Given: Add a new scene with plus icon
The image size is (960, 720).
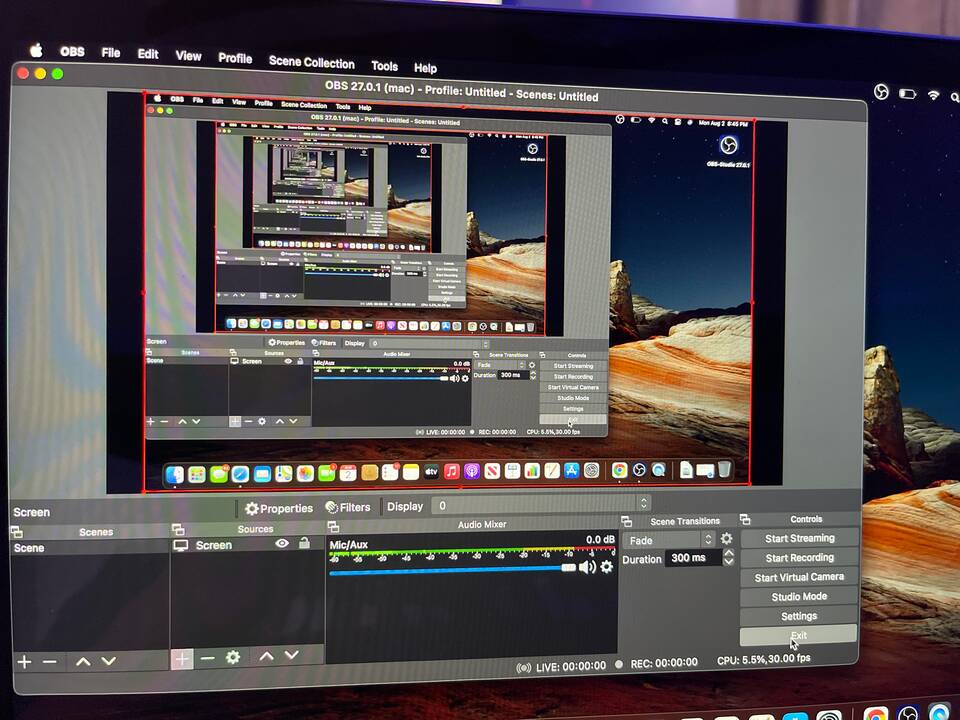Looking at the screenshot, I should (x=24, y=661).
